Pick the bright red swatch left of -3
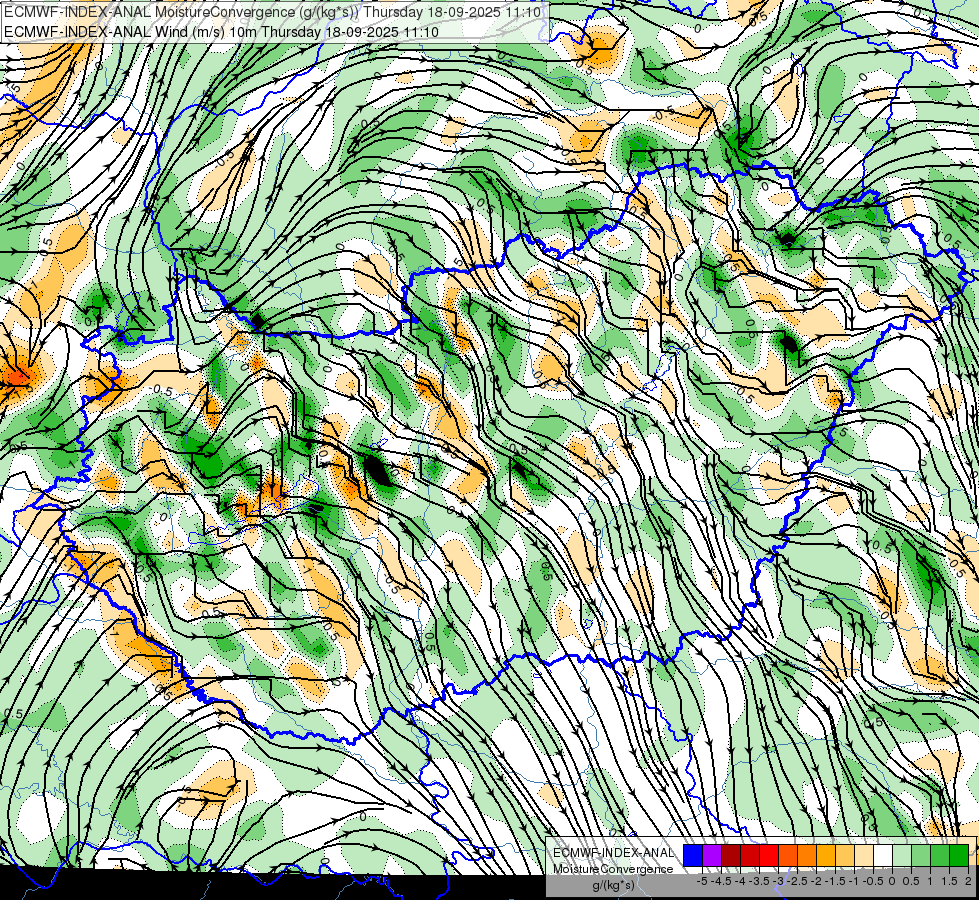This screenshot has height=900, width=979. pyautogui.click(x=769, y=855)
